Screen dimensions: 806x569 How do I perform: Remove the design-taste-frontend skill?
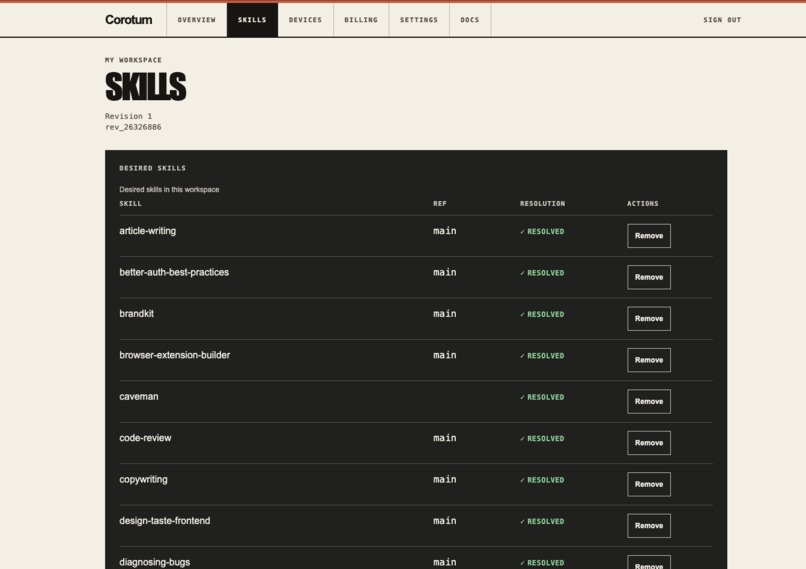tap(649, 526)
